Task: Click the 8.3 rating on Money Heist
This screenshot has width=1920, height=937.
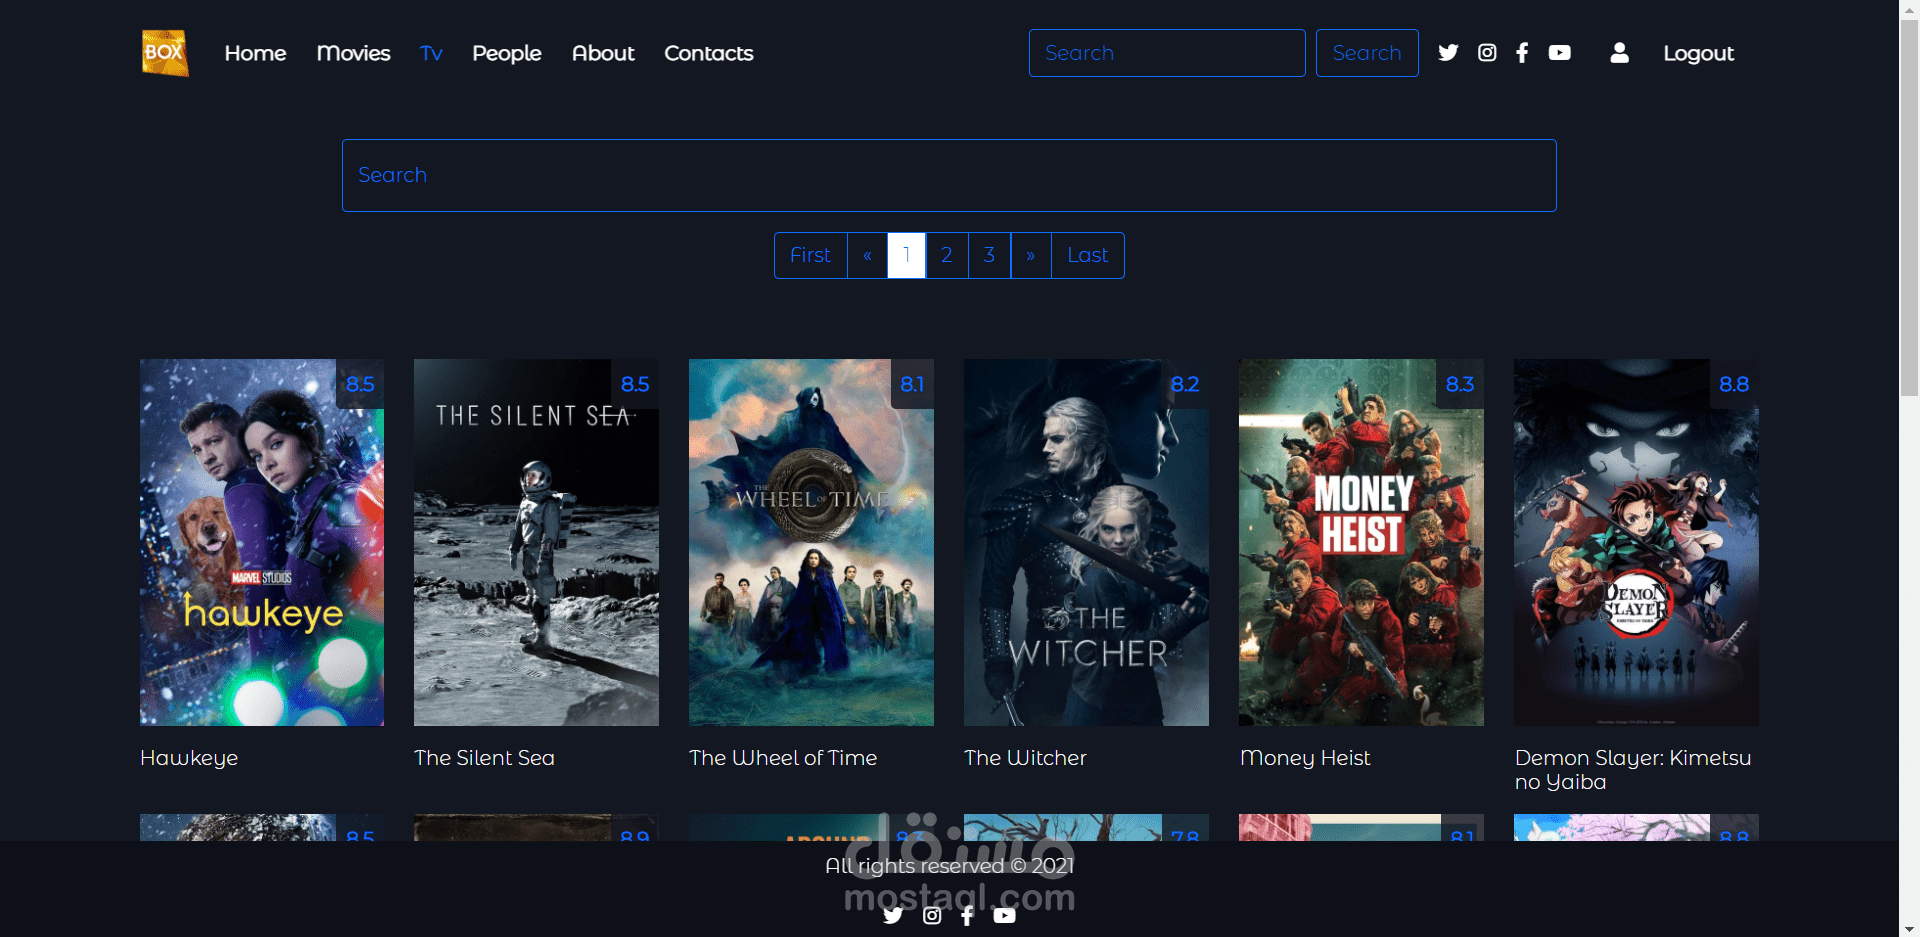Action: (1460, 384)
